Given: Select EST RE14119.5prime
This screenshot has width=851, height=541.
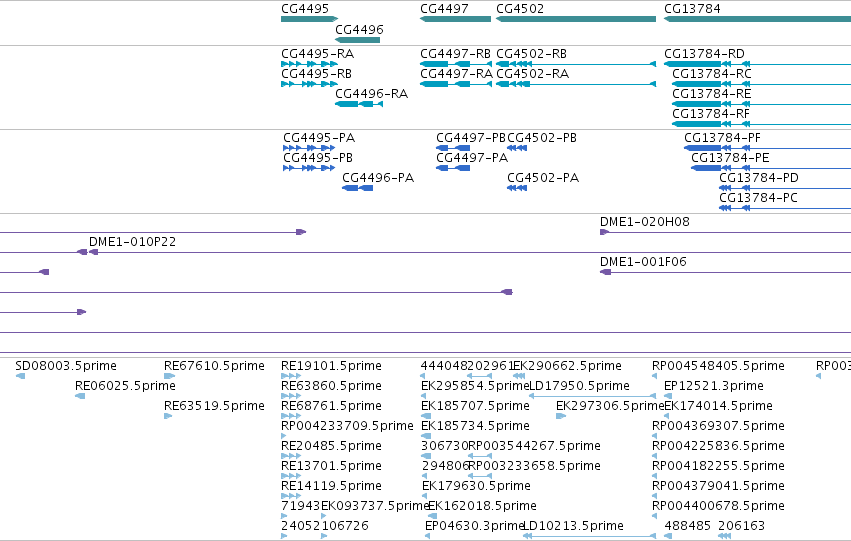Looking at the screenshot, I should coord(331,486).
